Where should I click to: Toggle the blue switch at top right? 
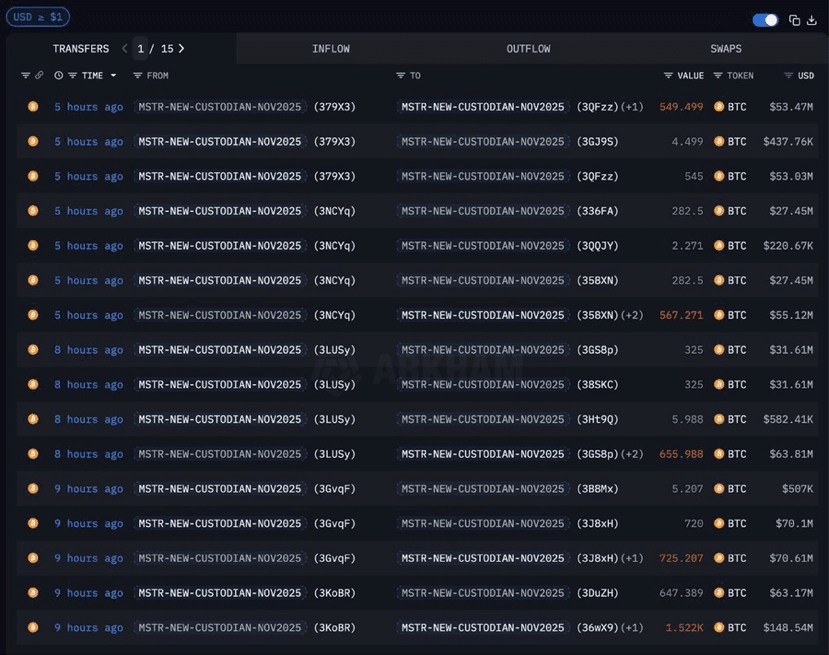[x=765, y=20]
